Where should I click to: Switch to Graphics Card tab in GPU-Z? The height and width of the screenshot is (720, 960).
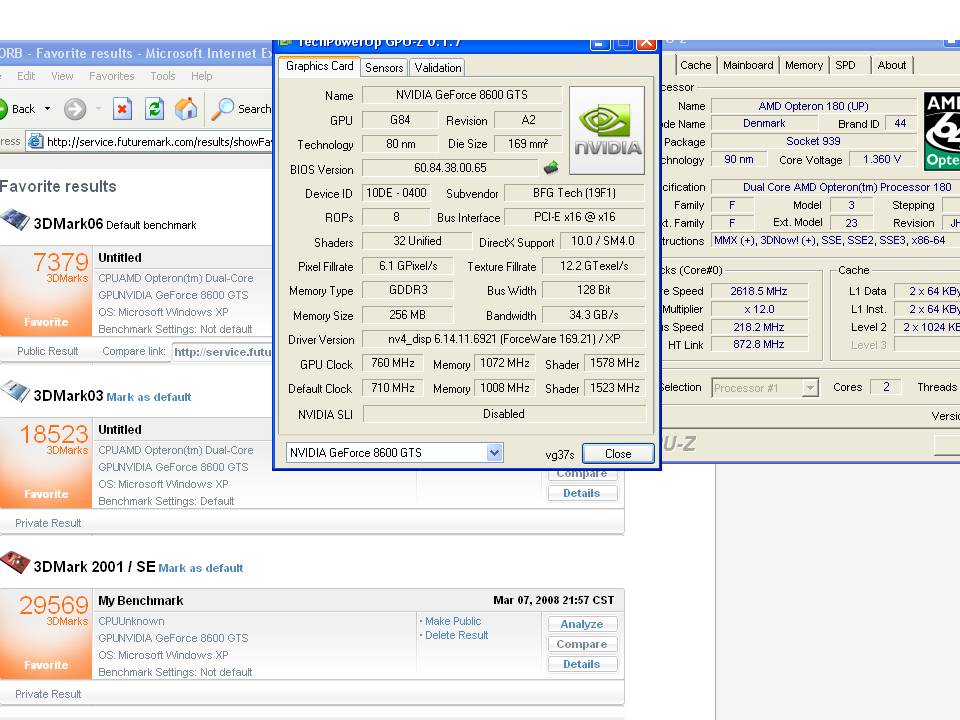(319, 66)
